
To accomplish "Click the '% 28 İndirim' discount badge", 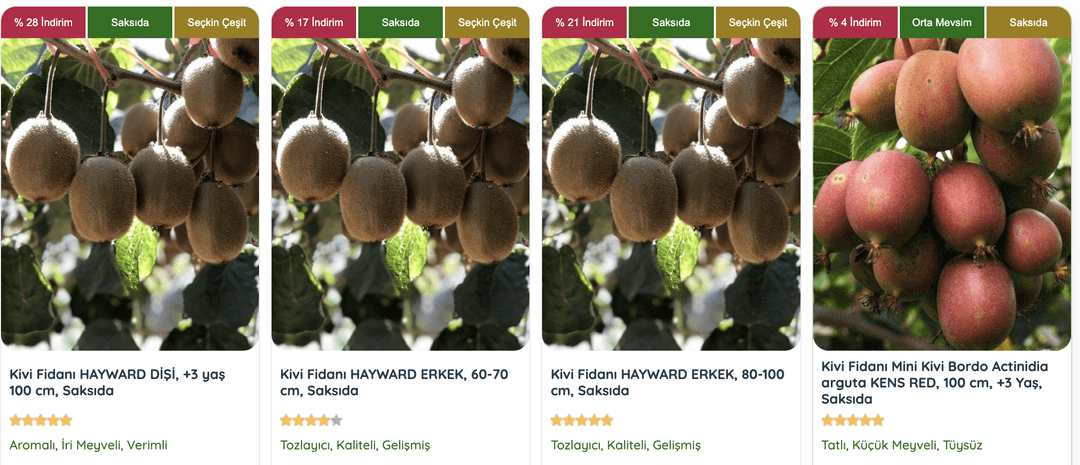I will (x=44, y=23).
